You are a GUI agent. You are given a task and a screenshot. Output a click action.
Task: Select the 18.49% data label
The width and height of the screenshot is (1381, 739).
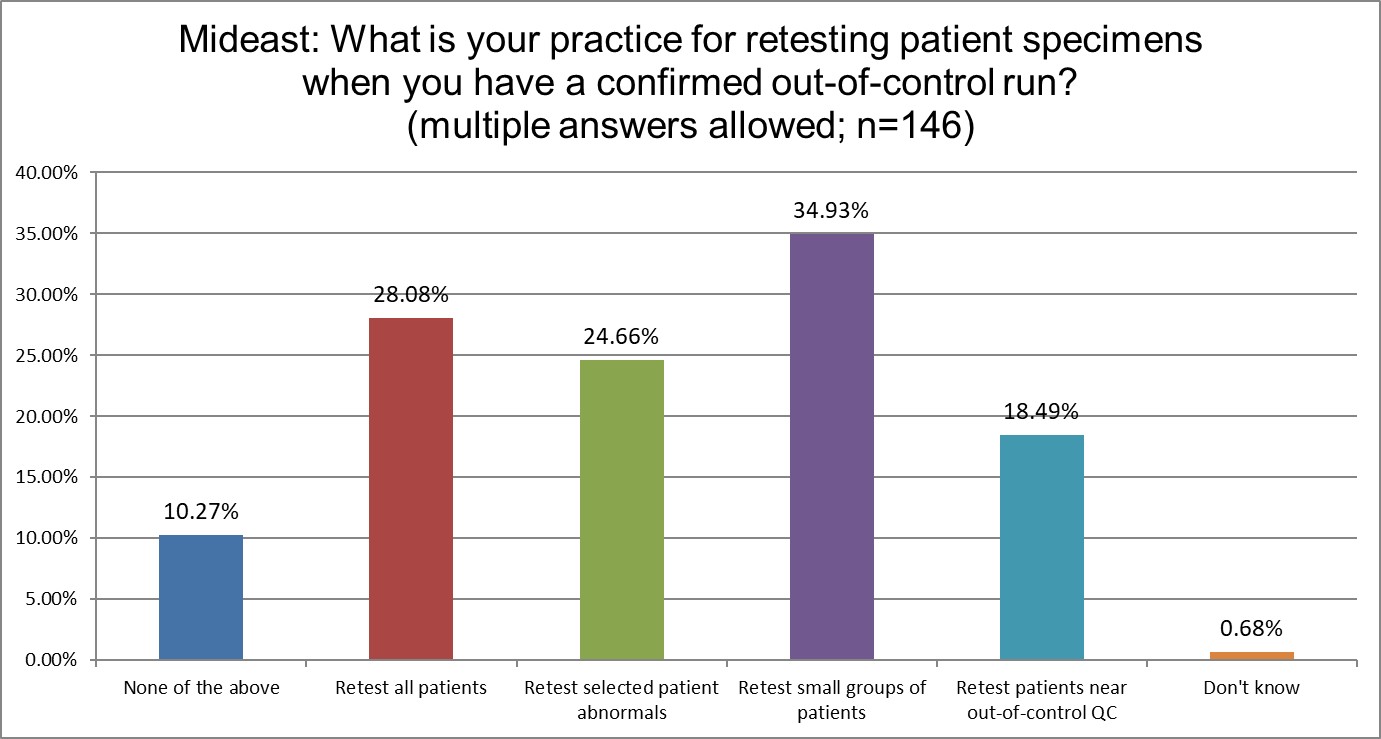pyautogui.click(x=1042, y=412)
